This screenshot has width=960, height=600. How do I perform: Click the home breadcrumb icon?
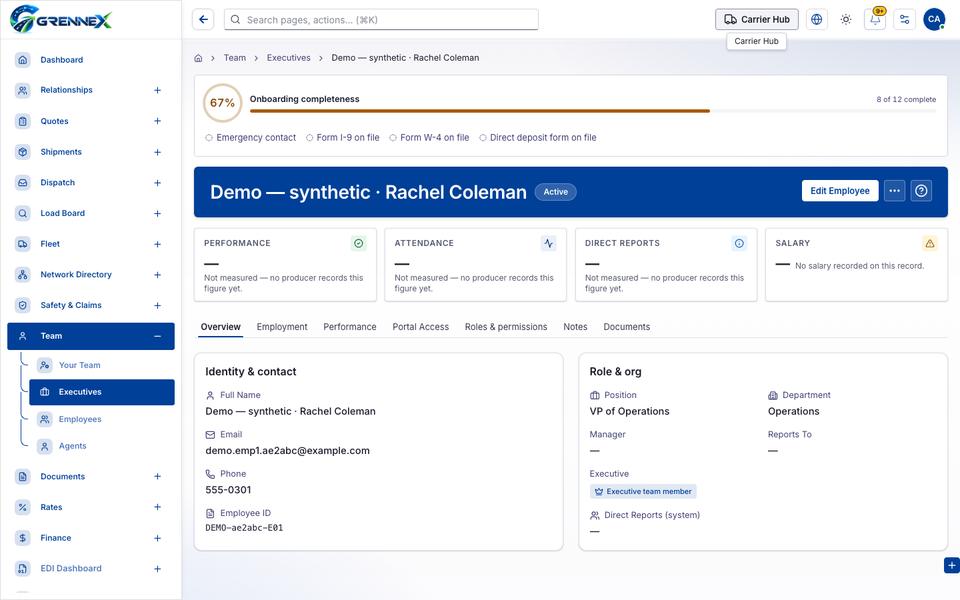click(198, 58)
